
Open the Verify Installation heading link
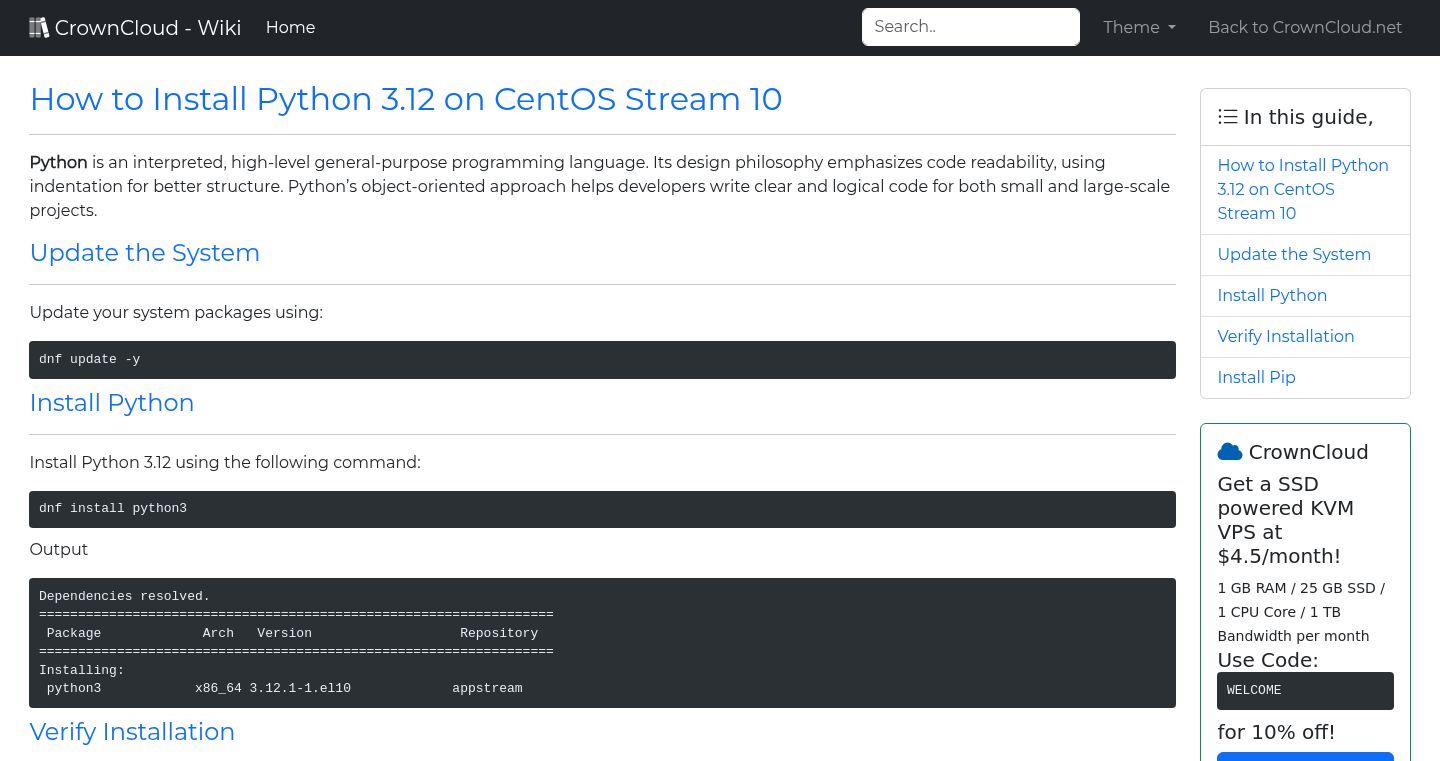coord(132,732)
